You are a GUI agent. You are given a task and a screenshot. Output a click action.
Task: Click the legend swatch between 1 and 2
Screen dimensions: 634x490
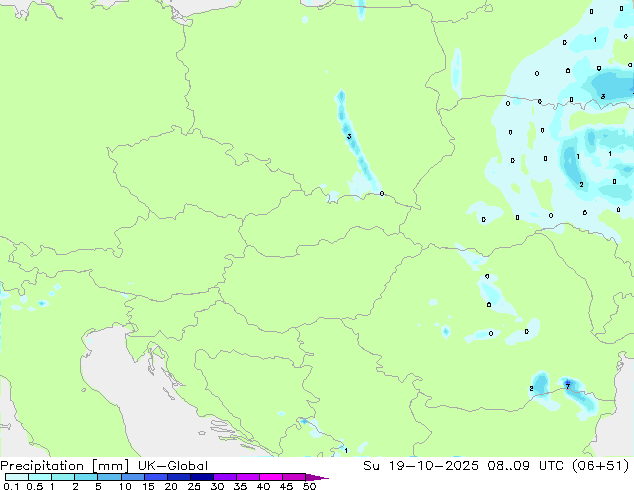63,477
